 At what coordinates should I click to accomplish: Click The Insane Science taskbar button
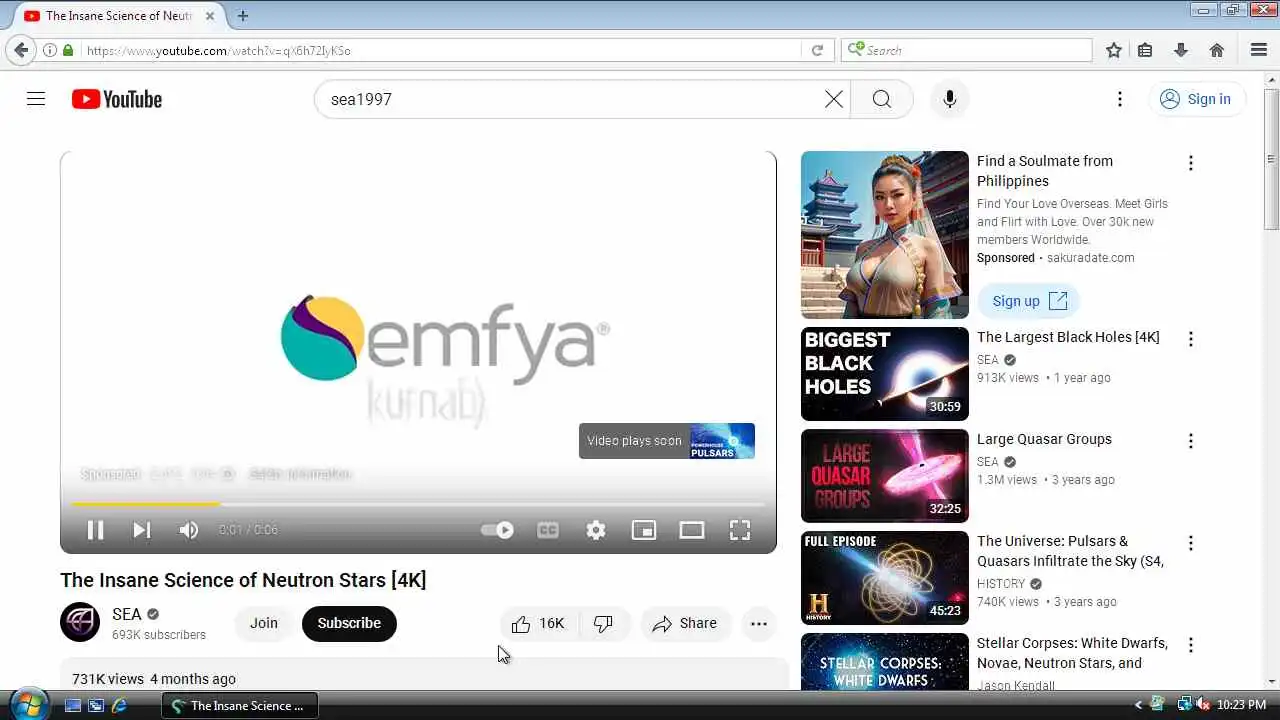tap(240, 705)
